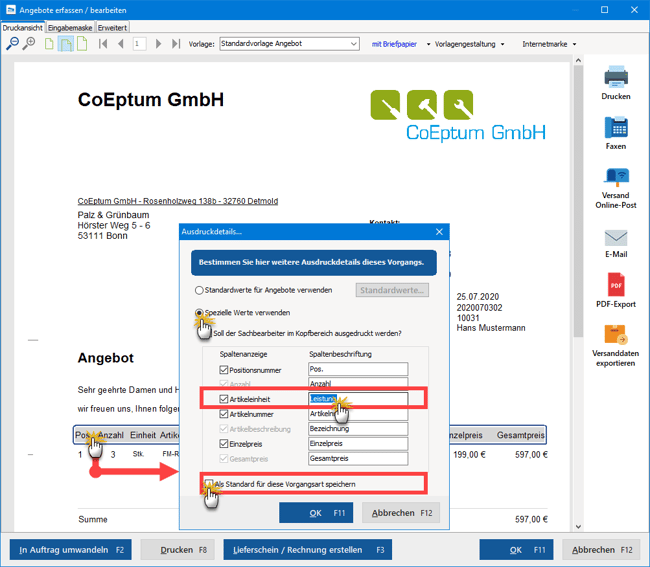The width and height of the screenshot is (650, 567).
Task: Click the Einzelpreis column label field
Action: click(x=357, y=443)
